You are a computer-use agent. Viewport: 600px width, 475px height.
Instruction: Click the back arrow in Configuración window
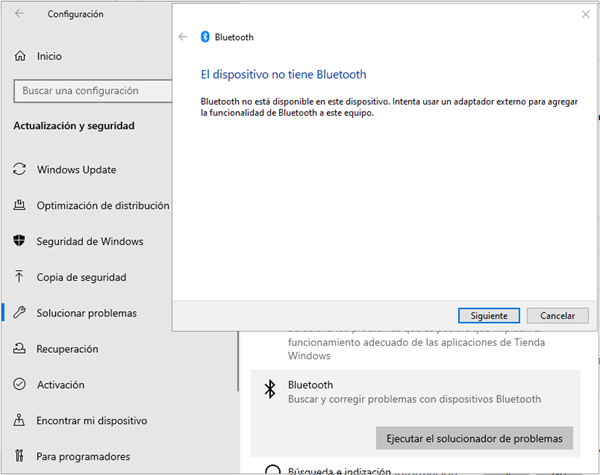tap(19, 13)
